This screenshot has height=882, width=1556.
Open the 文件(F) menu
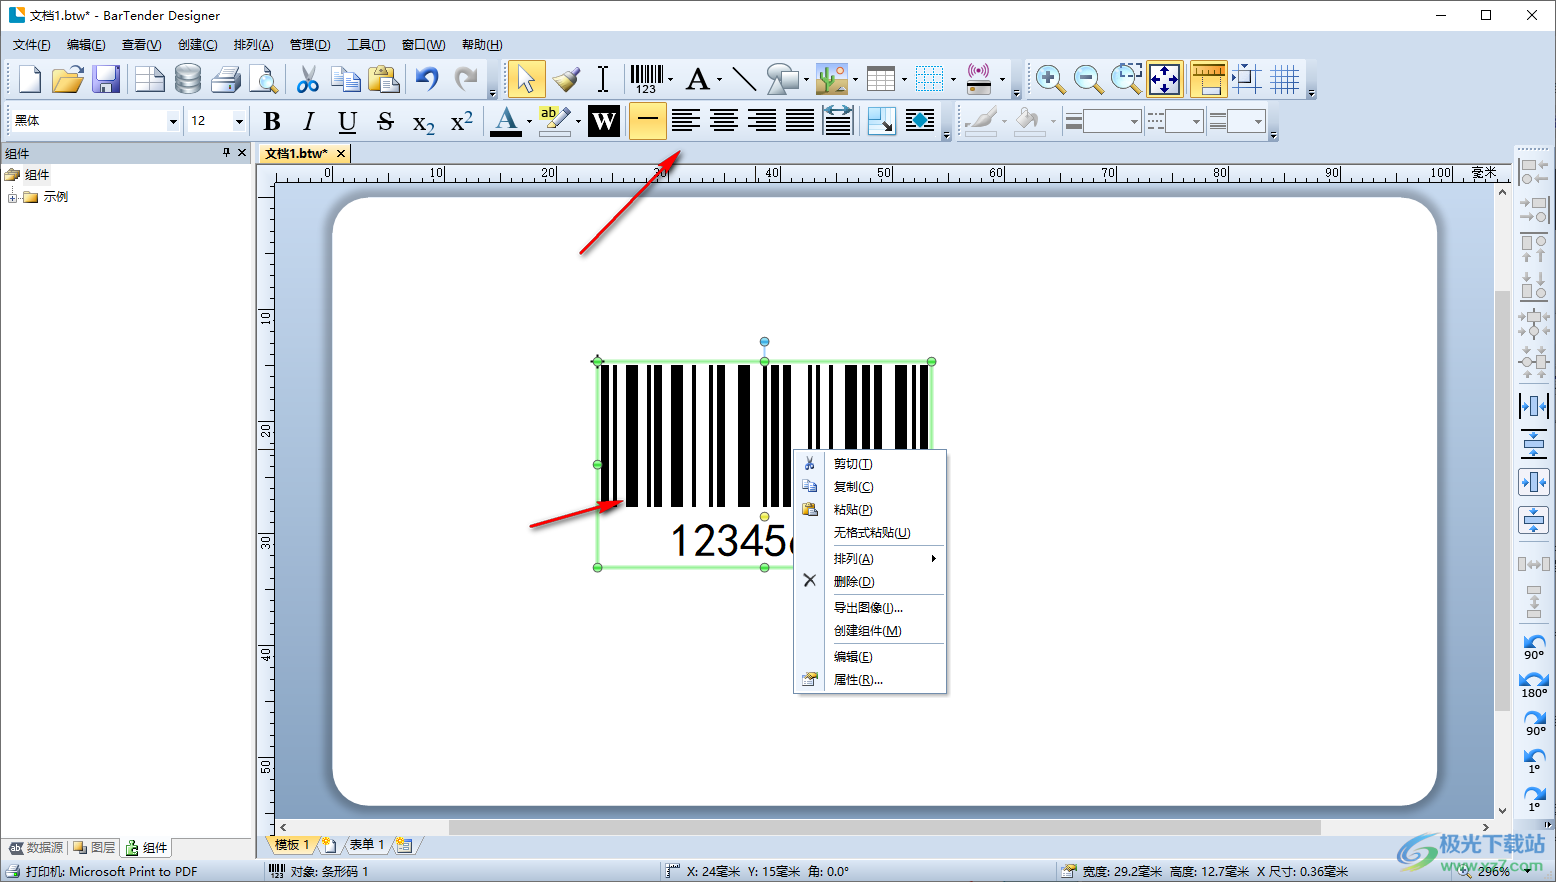point(32,45)
